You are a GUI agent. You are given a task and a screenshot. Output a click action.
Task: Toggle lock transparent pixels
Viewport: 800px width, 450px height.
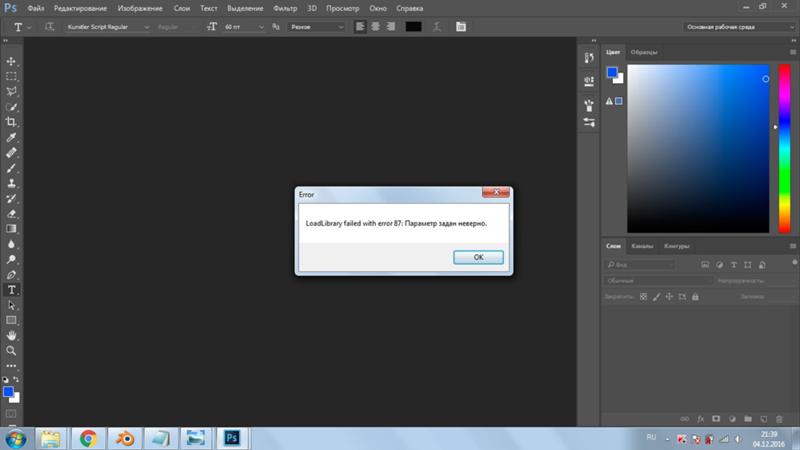click(643, 296)
